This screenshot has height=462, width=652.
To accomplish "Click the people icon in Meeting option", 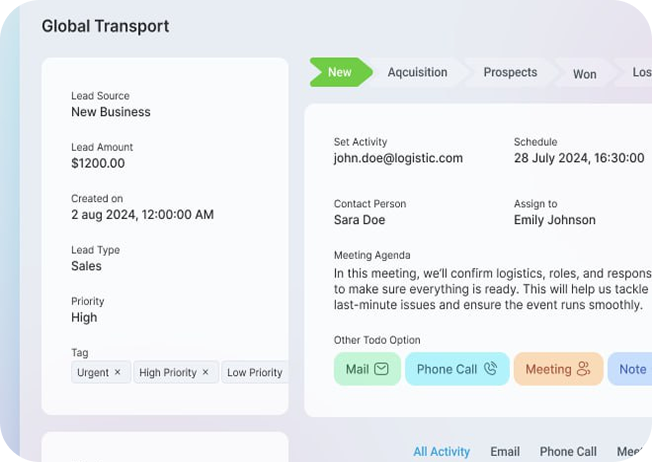I will 584,369.
